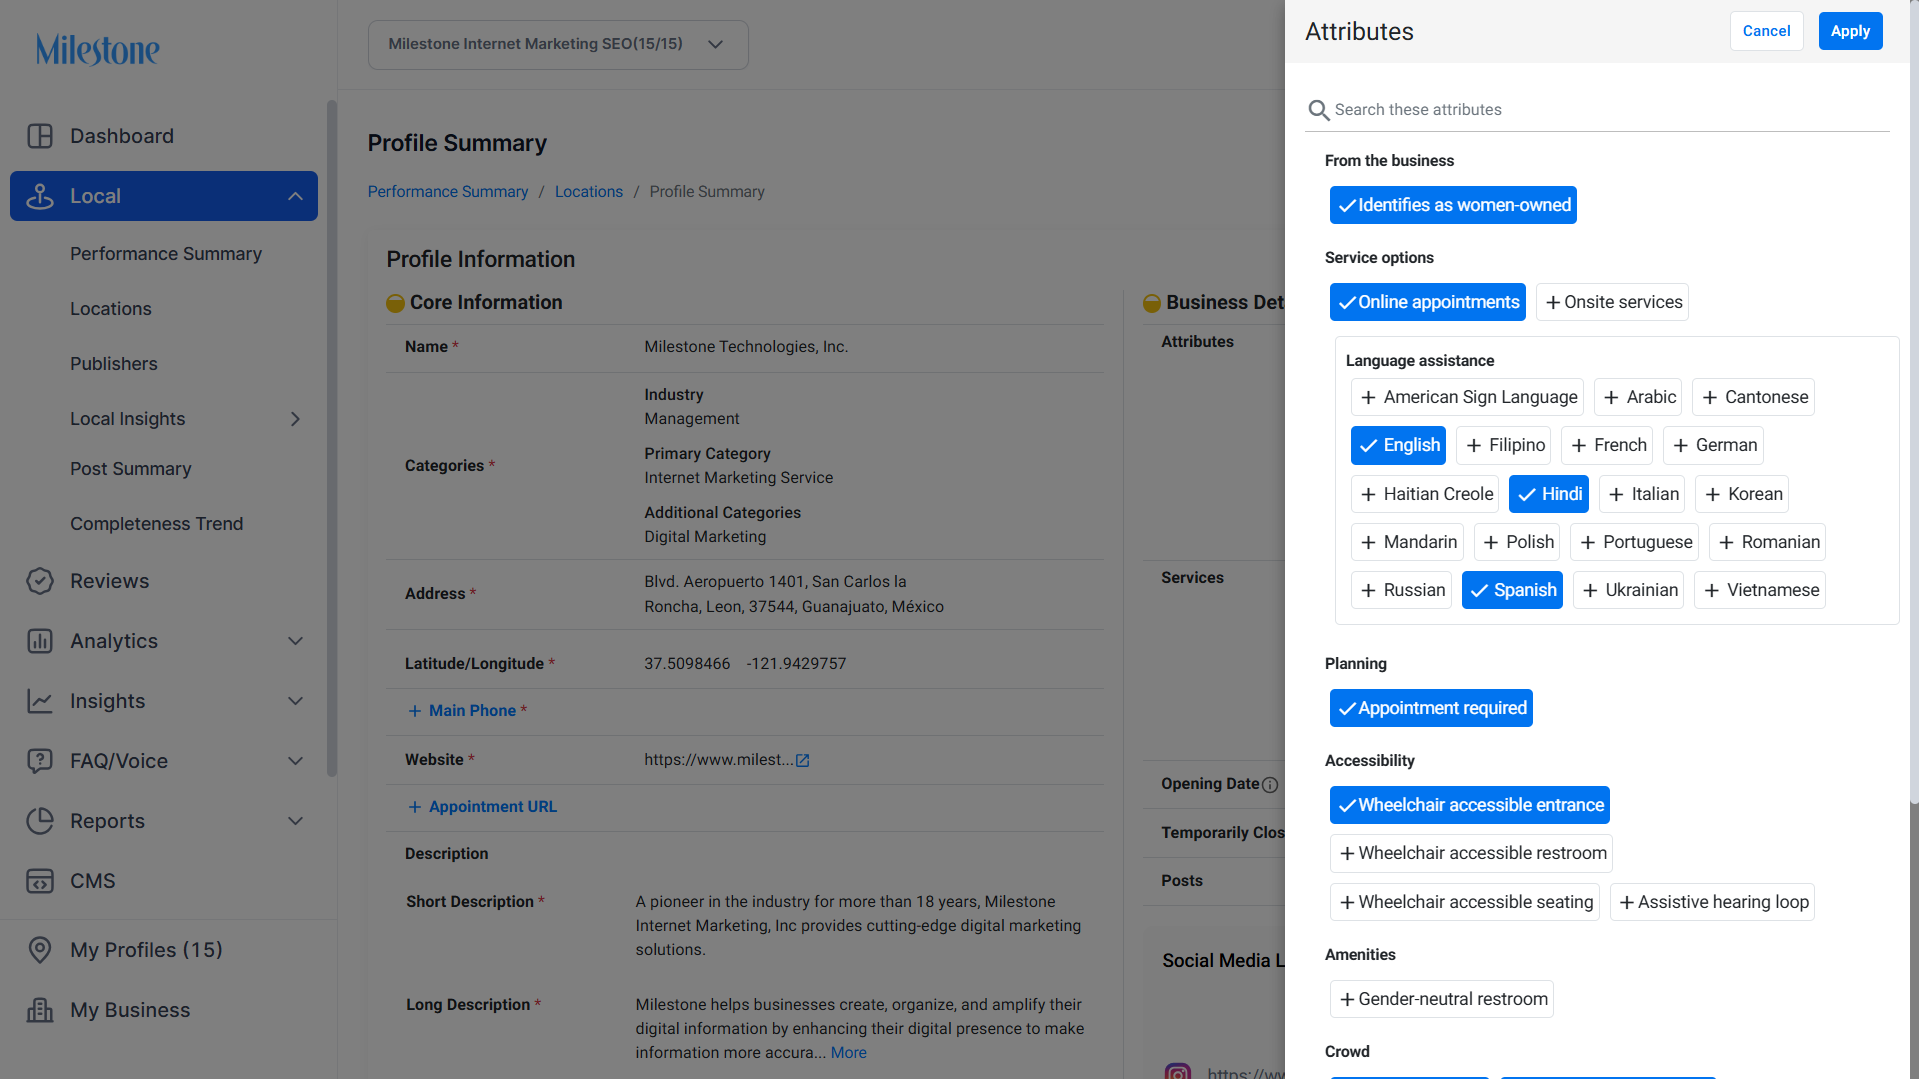The height and width of the screenshot is (1079, 1919).
Task: Click the Opening Date info icon
Action: click(1270, 785)
